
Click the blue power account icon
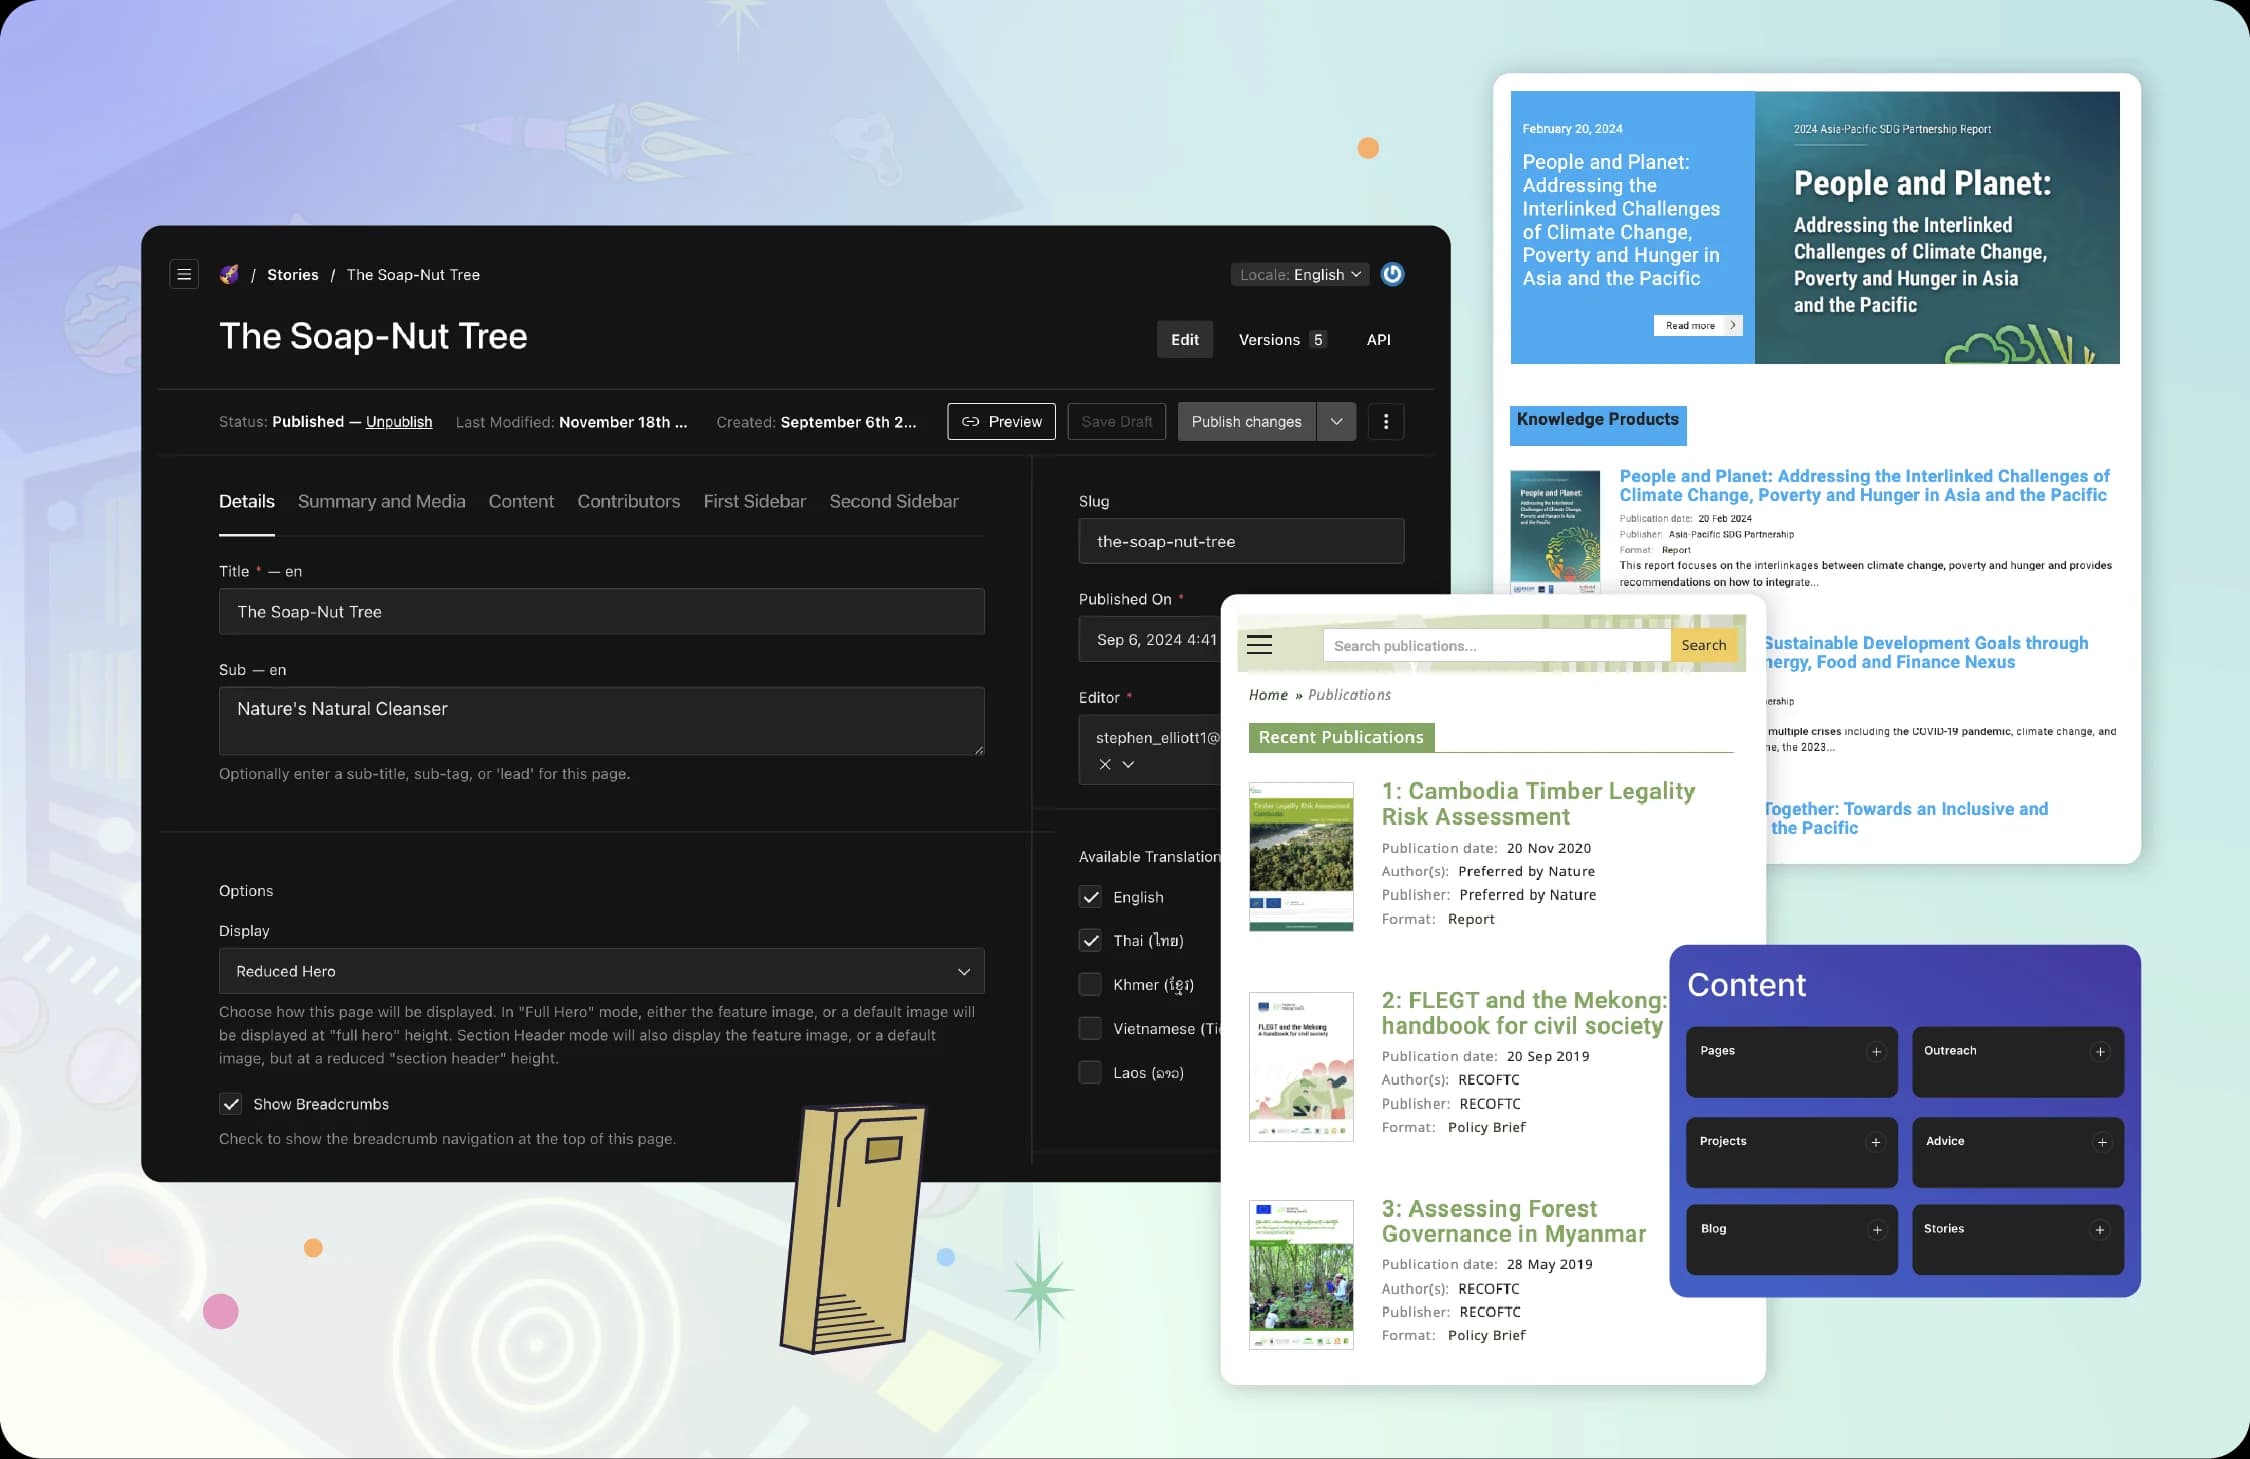(1392, 274)
